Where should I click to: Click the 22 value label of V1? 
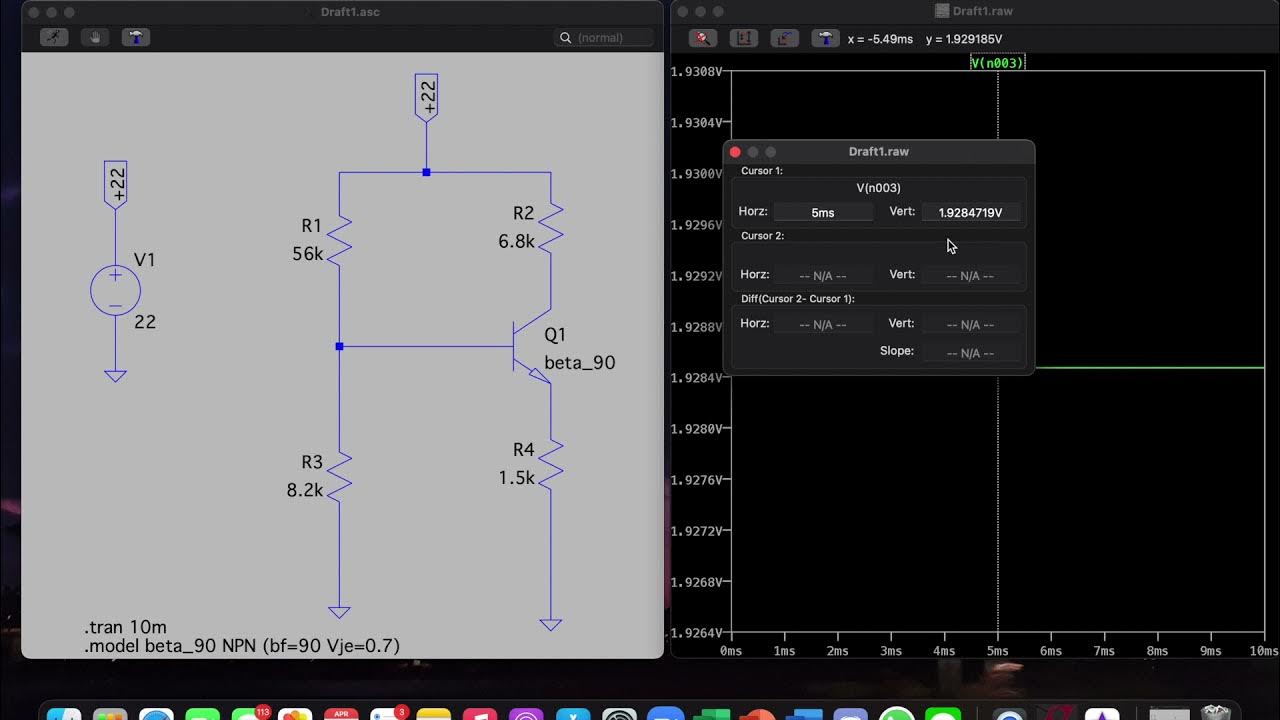click(145, 322)
